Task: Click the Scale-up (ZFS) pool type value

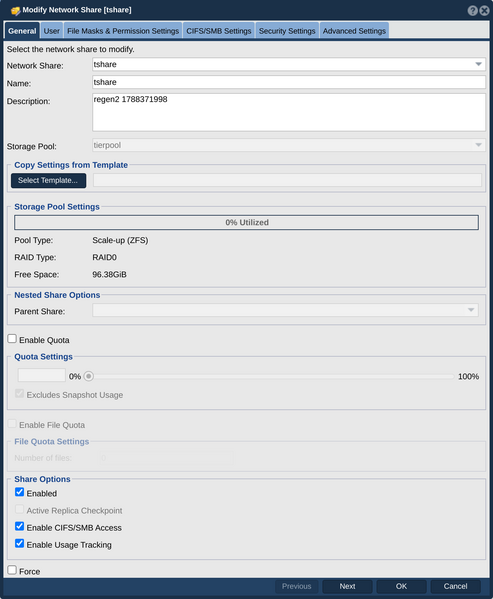Action: [x=120, y=240]
